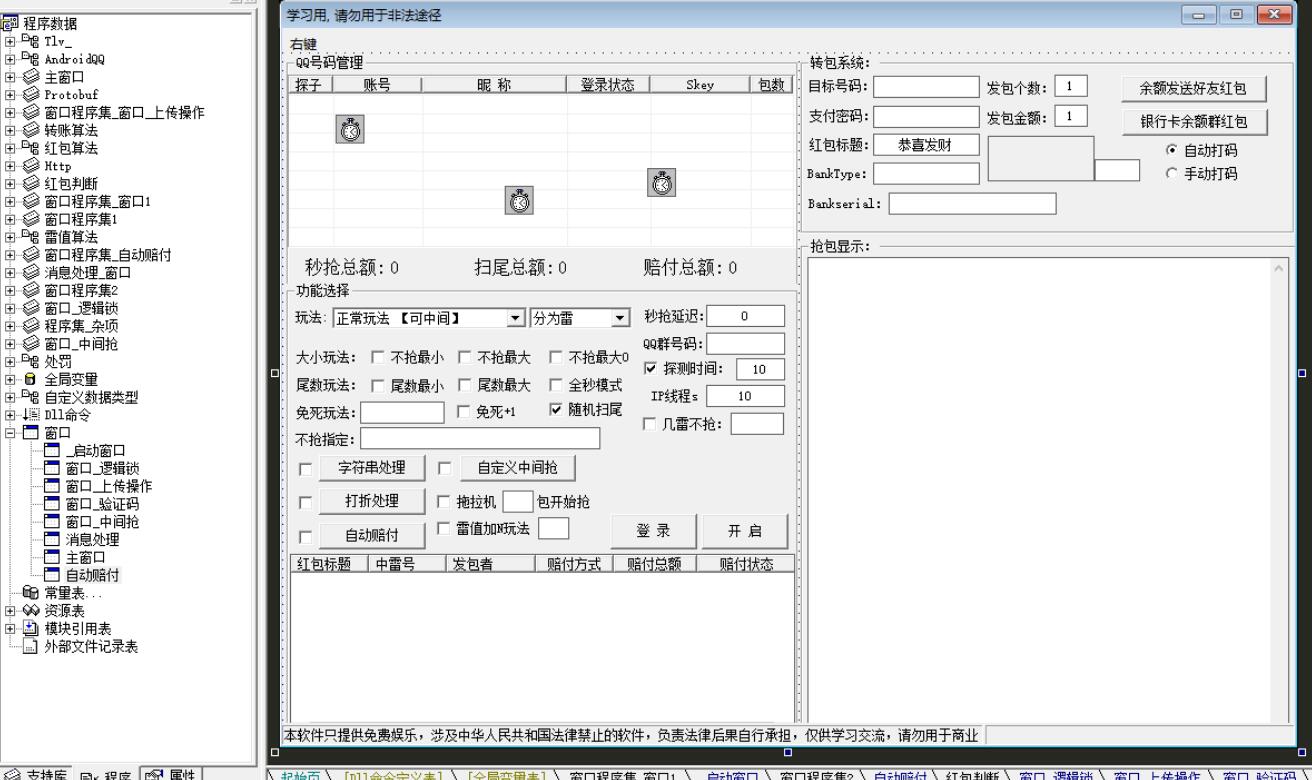
Task: Check the 尾数最大 option
Action: (x=464, y=385)
